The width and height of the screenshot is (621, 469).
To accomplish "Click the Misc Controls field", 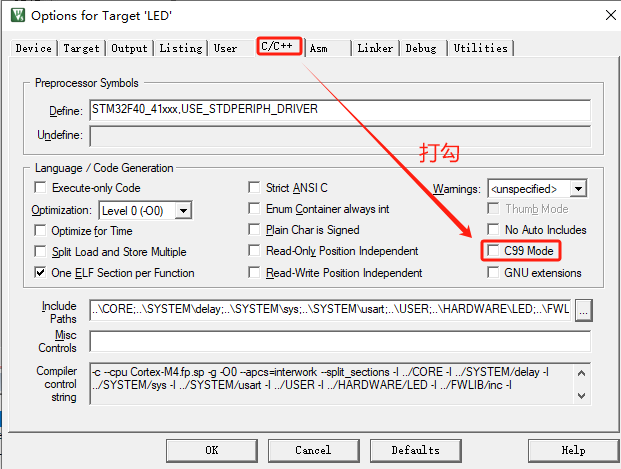I will (x=340, y=341).
